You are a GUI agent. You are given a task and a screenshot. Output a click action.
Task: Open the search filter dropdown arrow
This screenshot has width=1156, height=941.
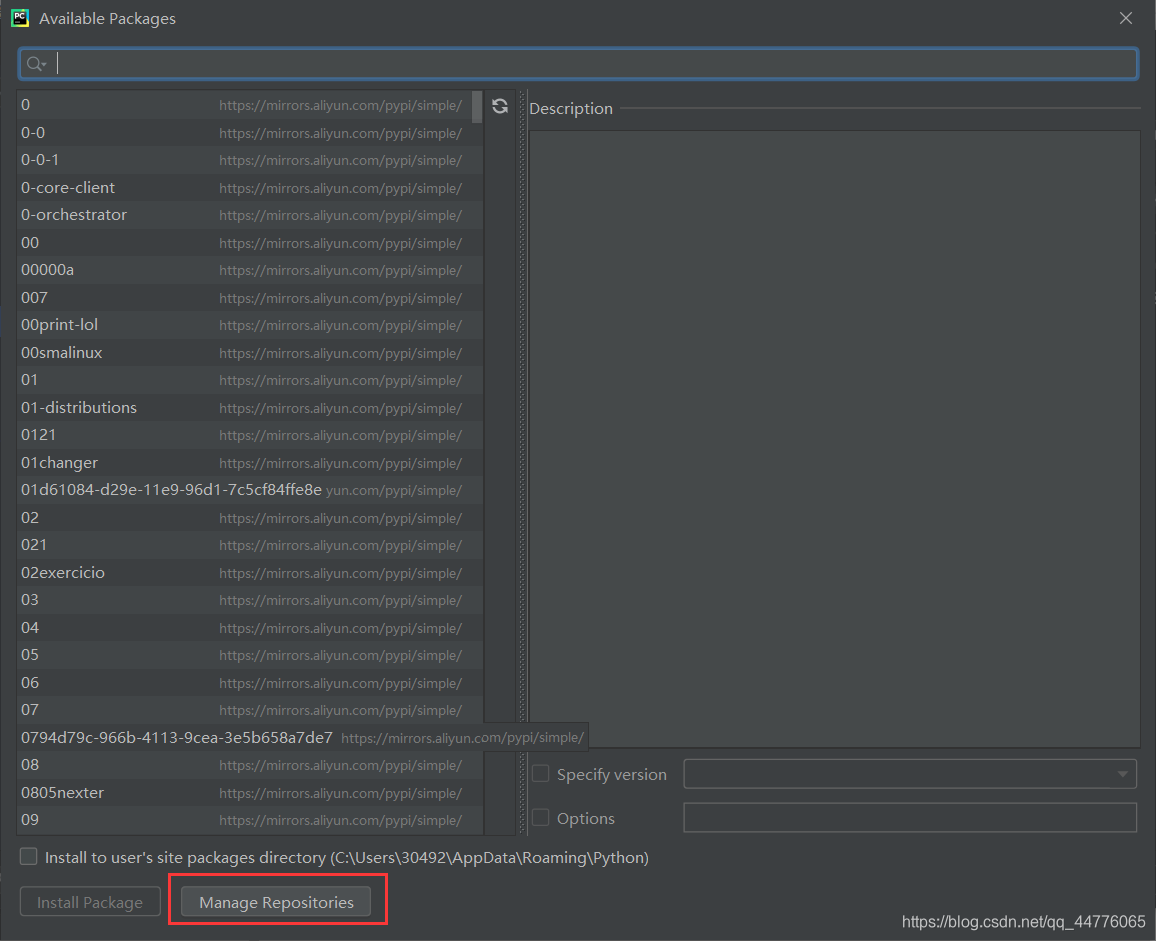tap(44, 63)
